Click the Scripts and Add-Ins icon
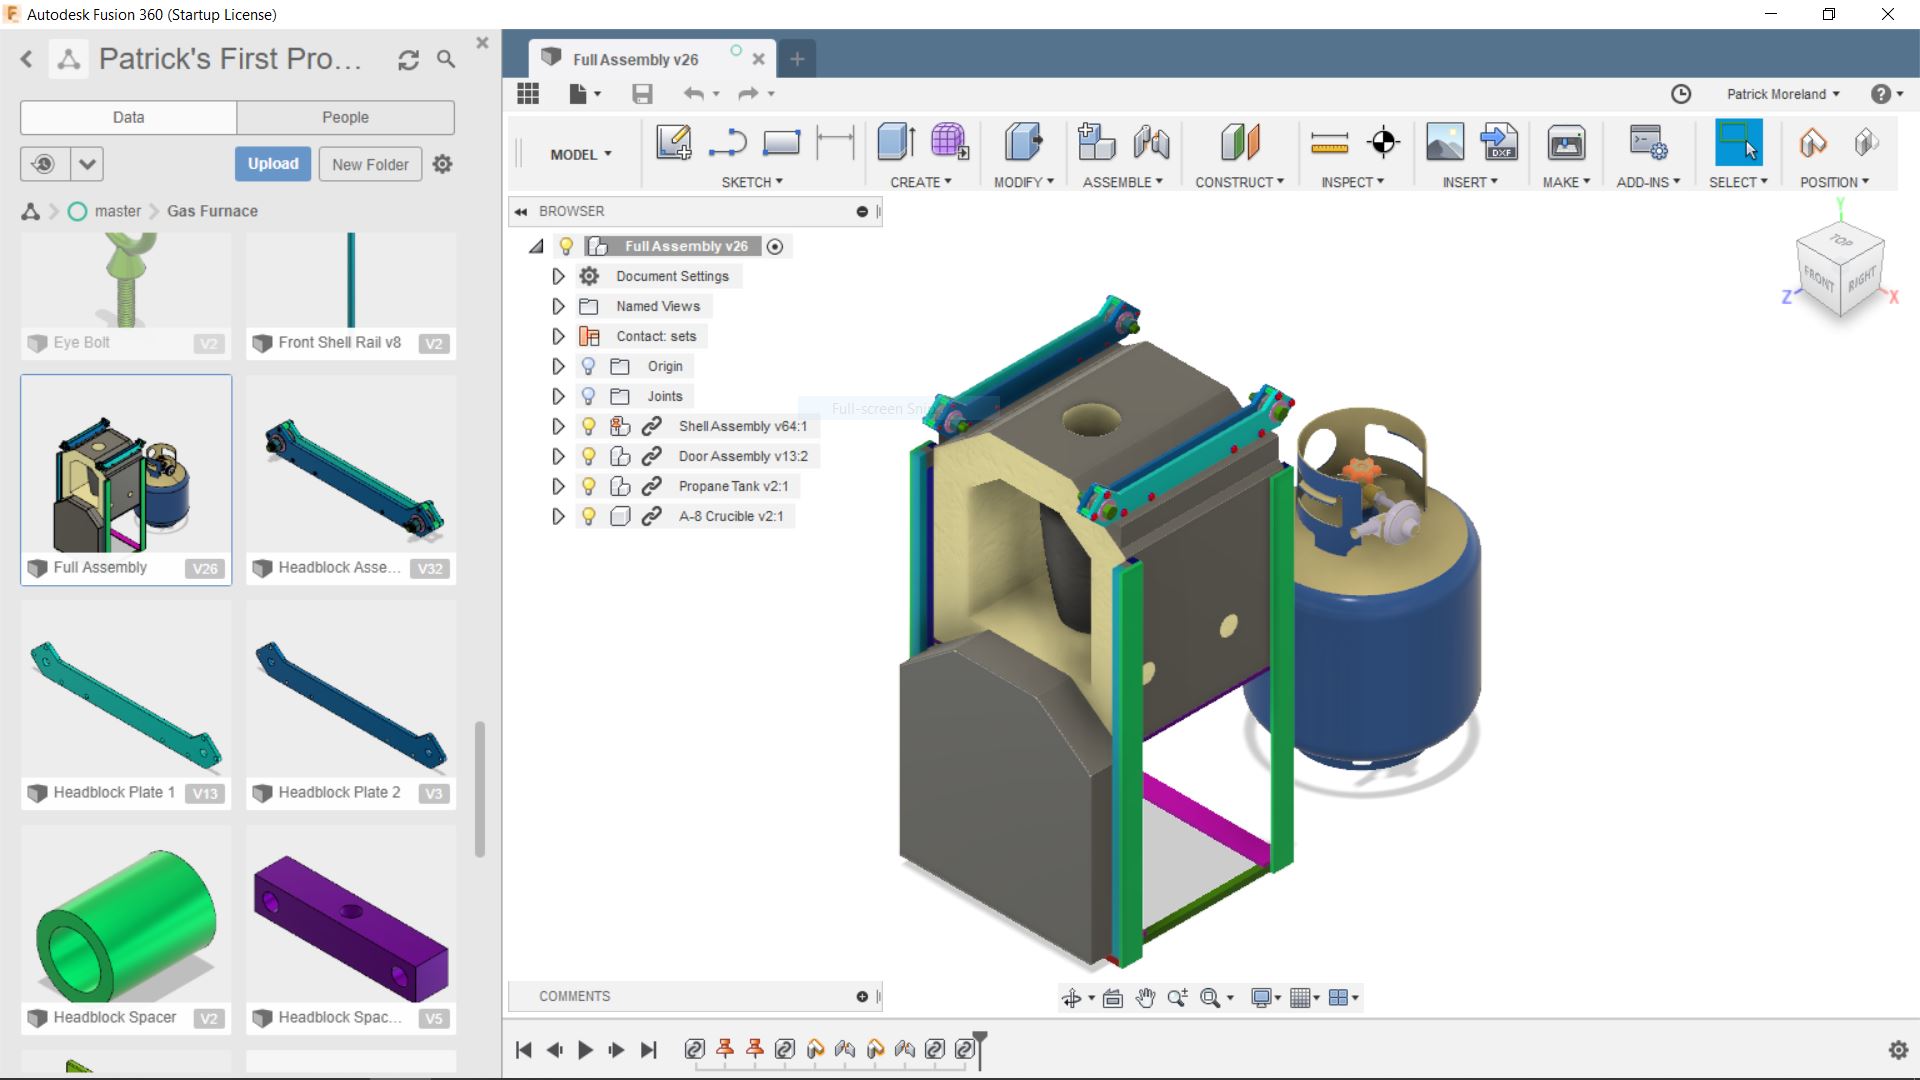Viewport: 1920px width, 1080px height. [1647, 142]
